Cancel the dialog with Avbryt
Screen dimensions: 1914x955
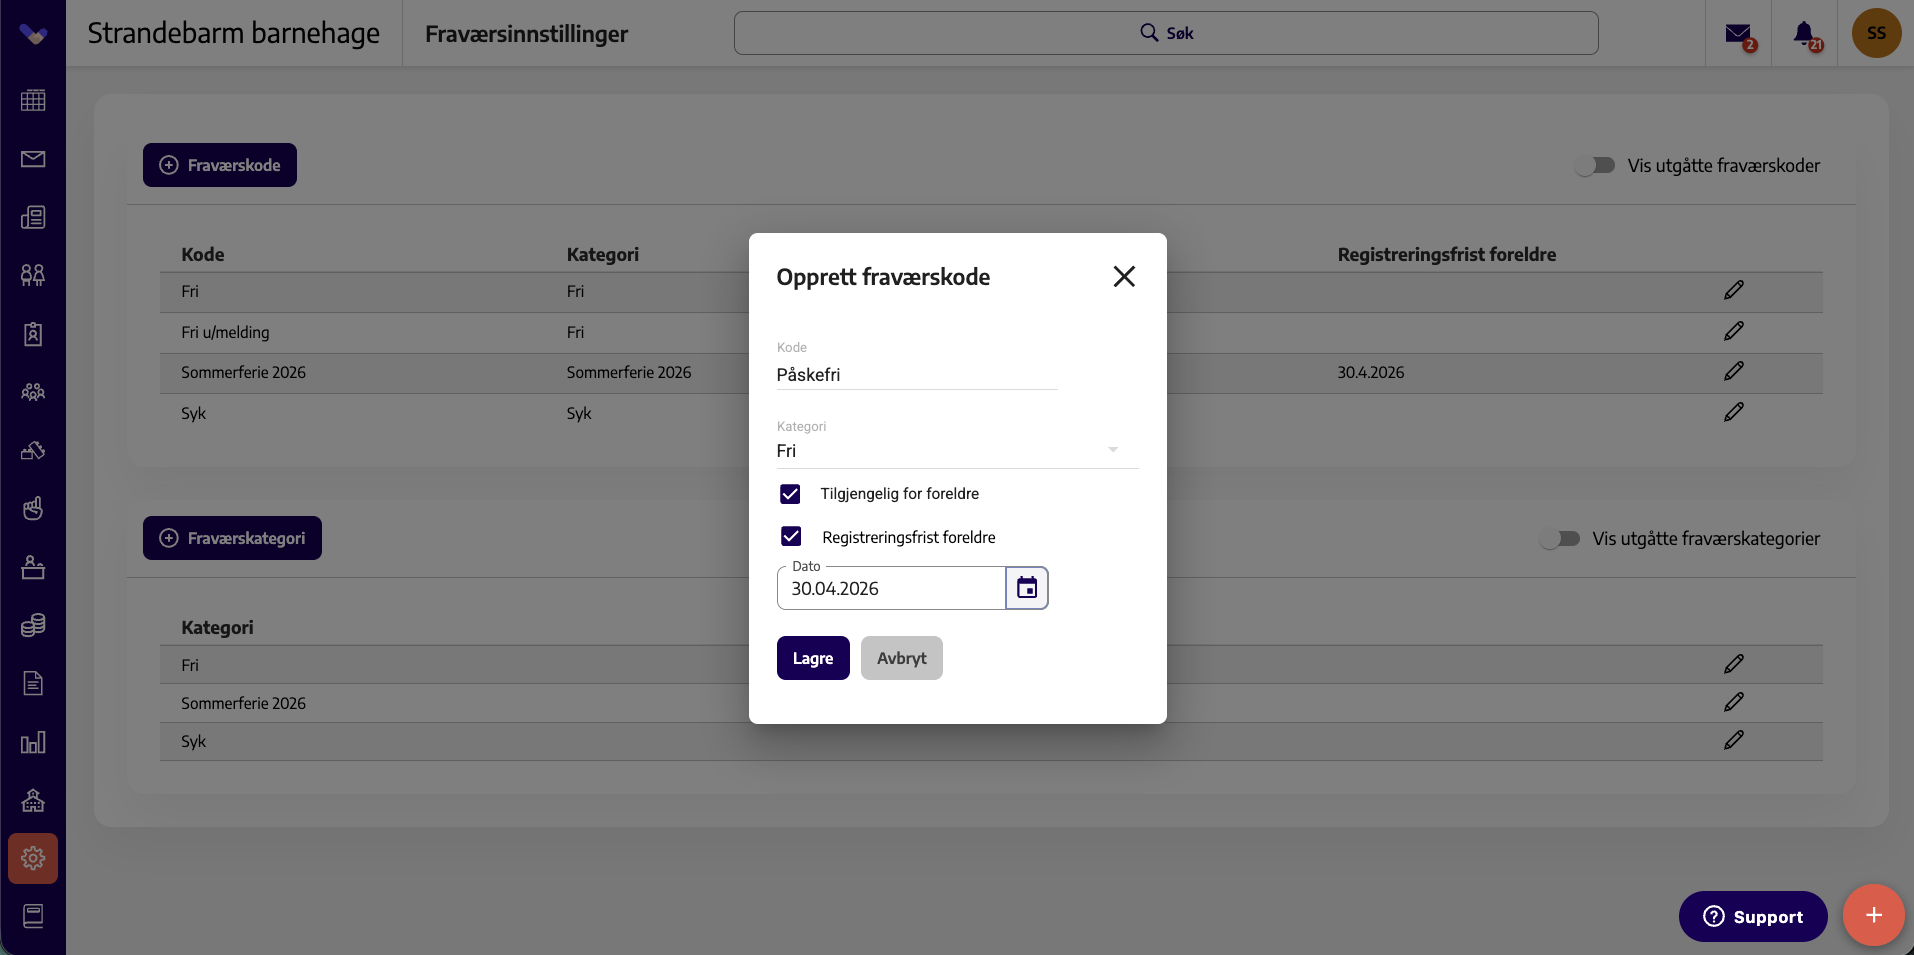[901, 658]
